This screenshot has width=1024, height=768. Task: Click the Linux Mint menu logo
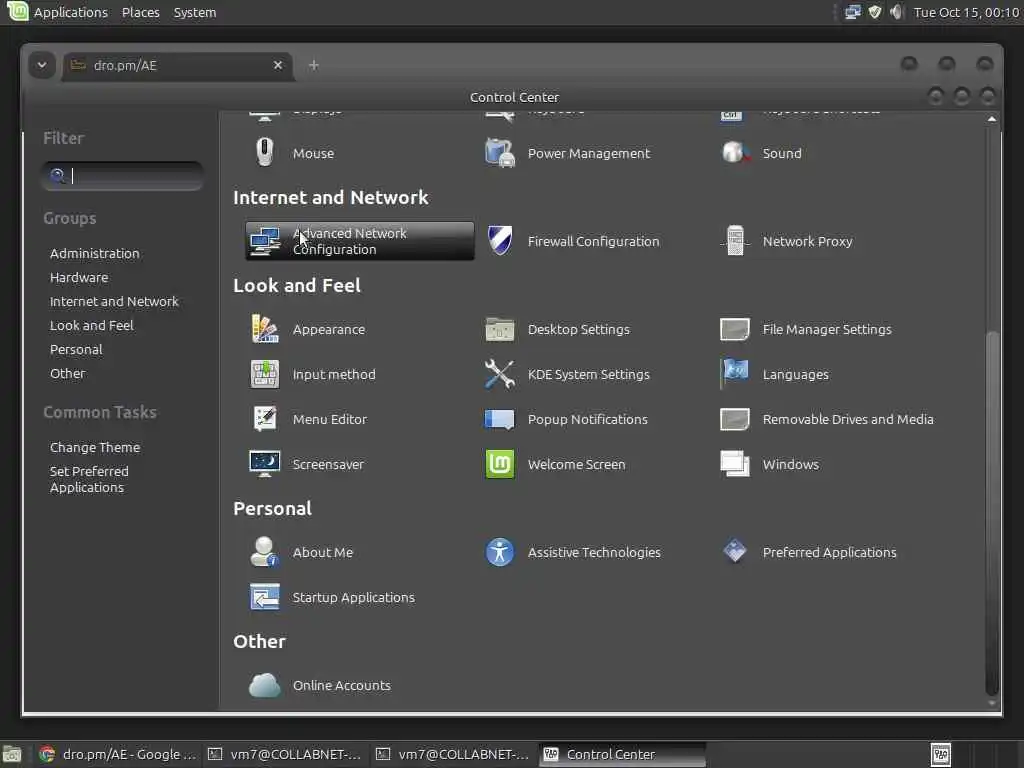tap(17, 11)
